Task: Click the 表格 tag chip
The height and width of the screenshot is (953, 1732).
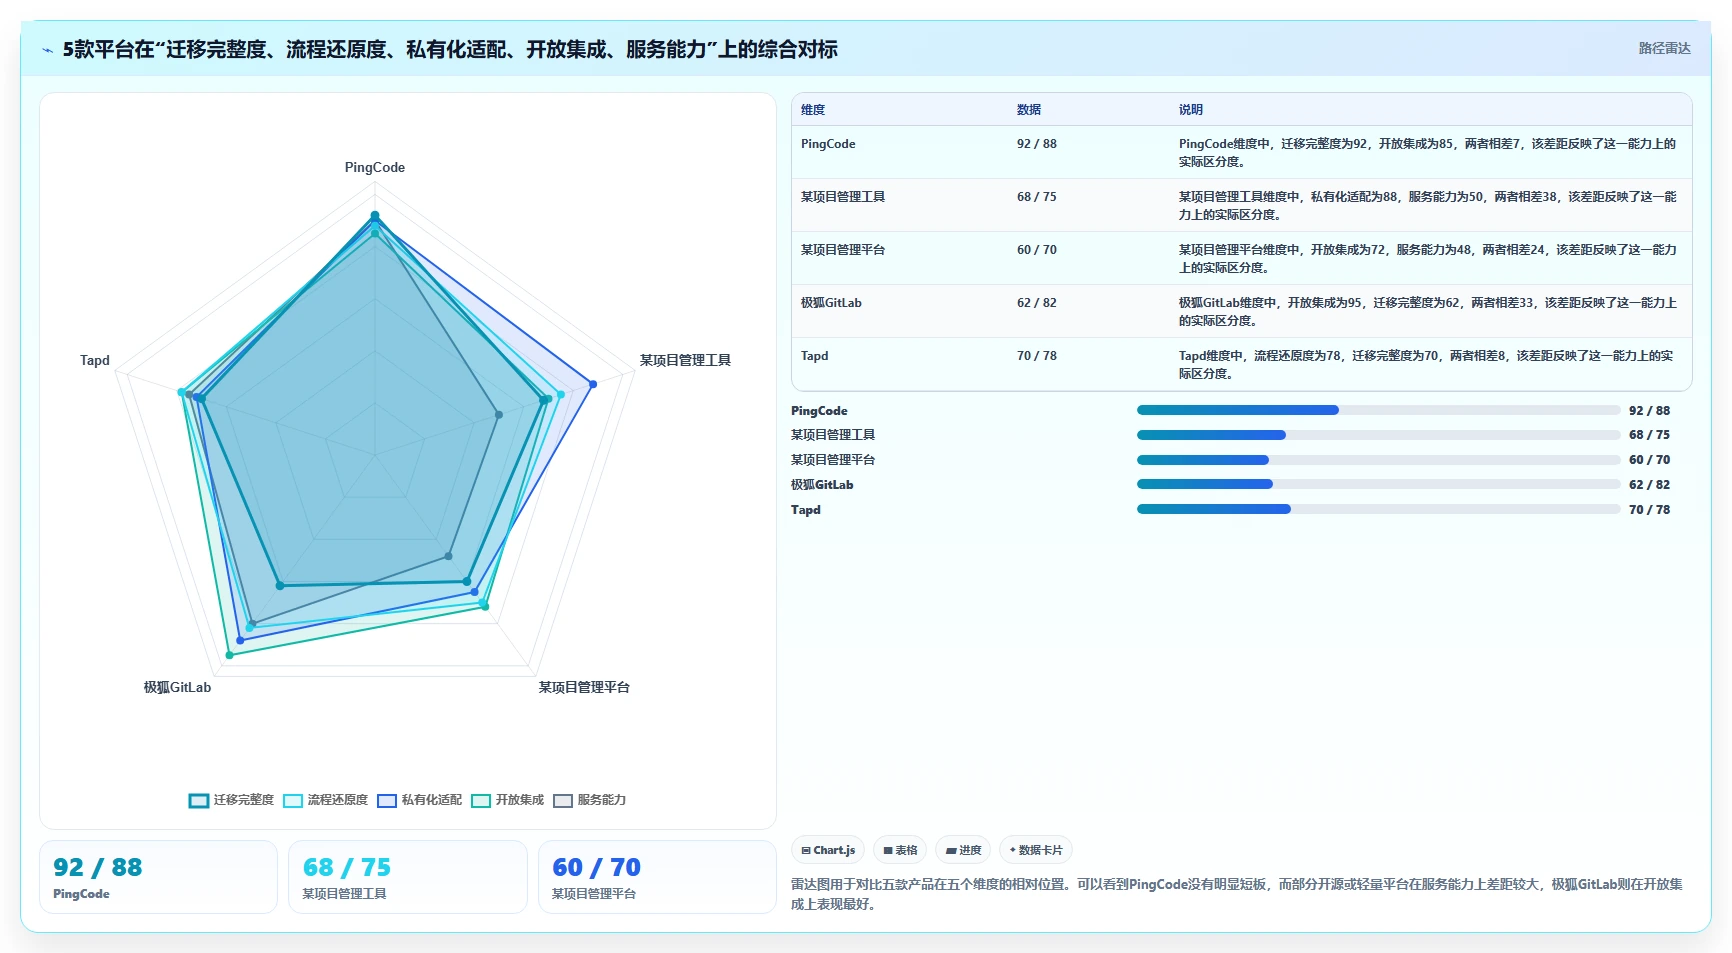Action: tap(900, 850)
